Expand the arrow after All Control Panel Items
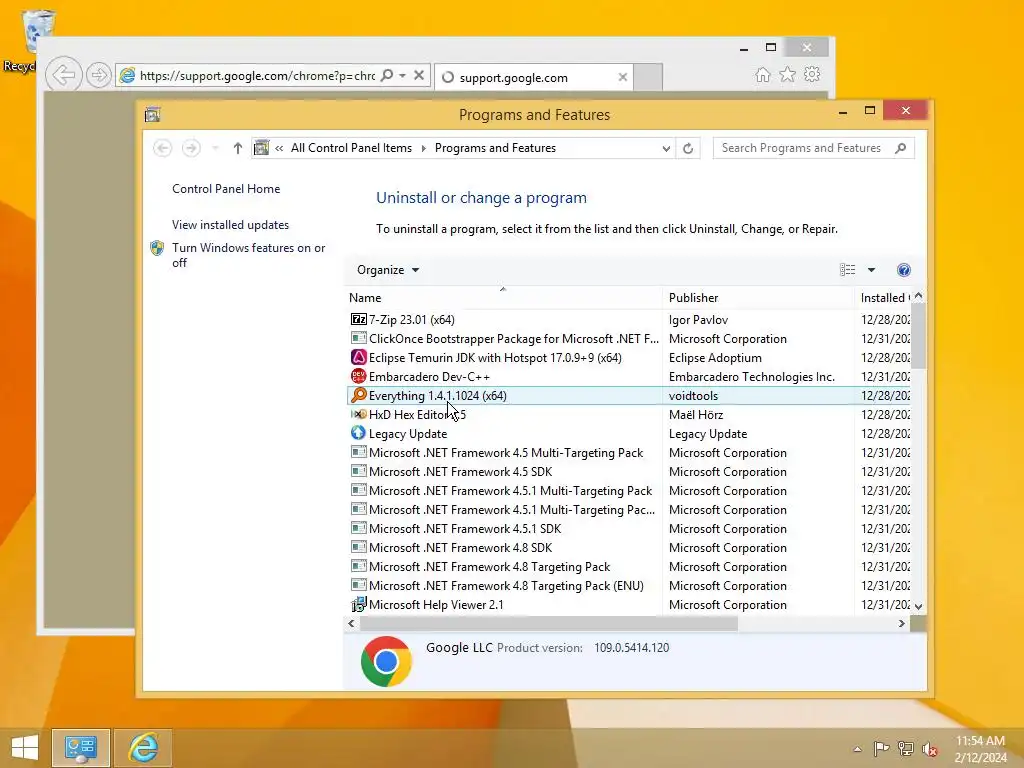Viewport: 1024px width, 768px height. tap(423, 148)
